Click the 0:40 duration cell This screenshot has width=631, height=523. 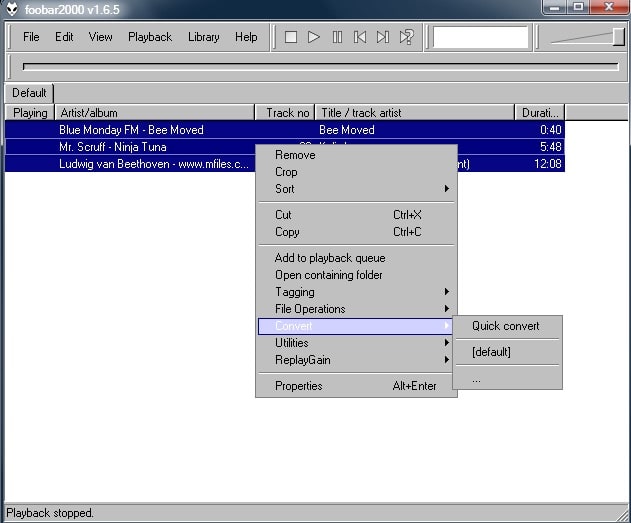pos(550,130)
